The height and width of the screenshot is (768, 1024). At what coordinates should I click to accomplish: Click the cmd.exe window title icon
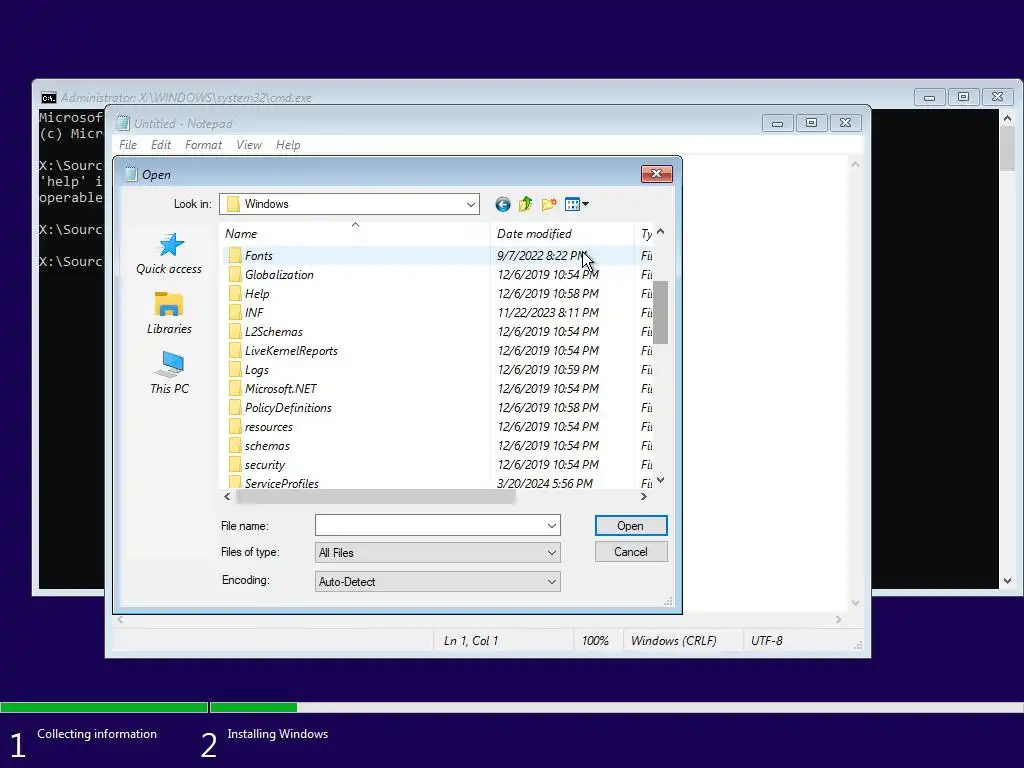pyautogui.click(x=48, y=98)
